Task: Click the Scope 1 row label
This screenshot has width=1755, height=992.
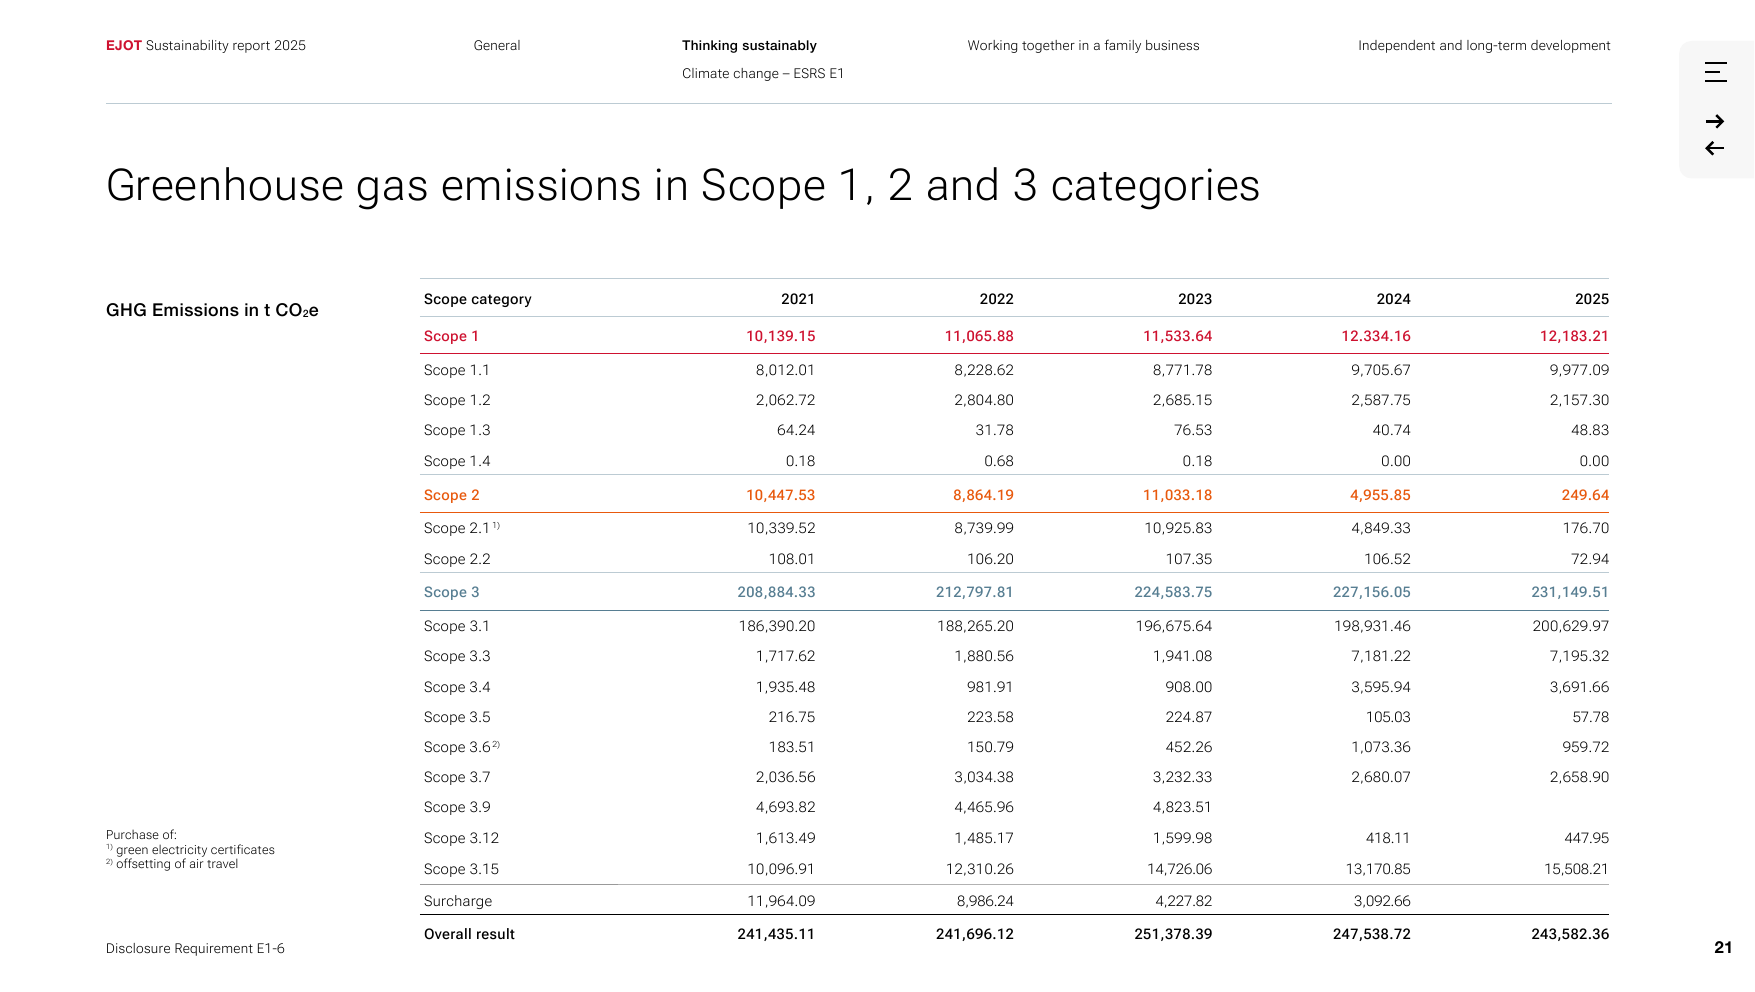Action: (x=451, y=336)
